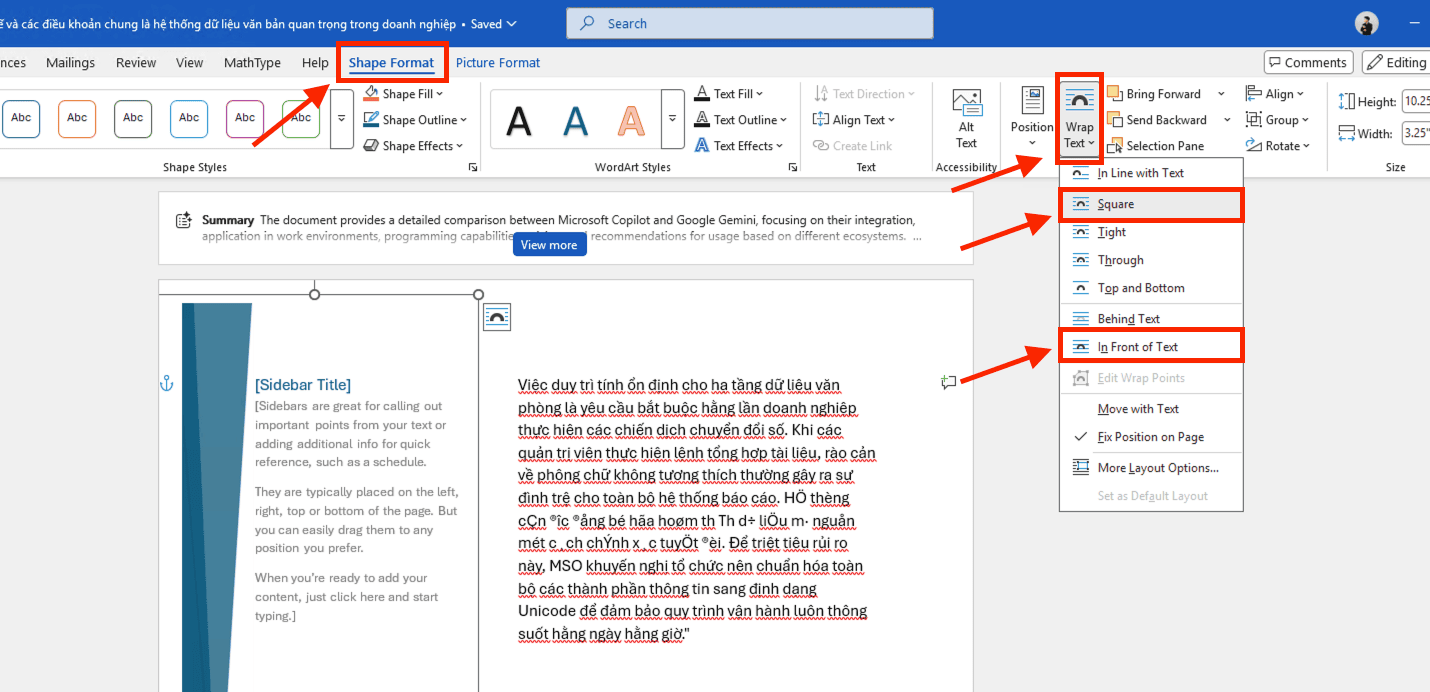The image size is (1430, 692).
Task: Click the Search box in title bar
Action: coord(749,23)
